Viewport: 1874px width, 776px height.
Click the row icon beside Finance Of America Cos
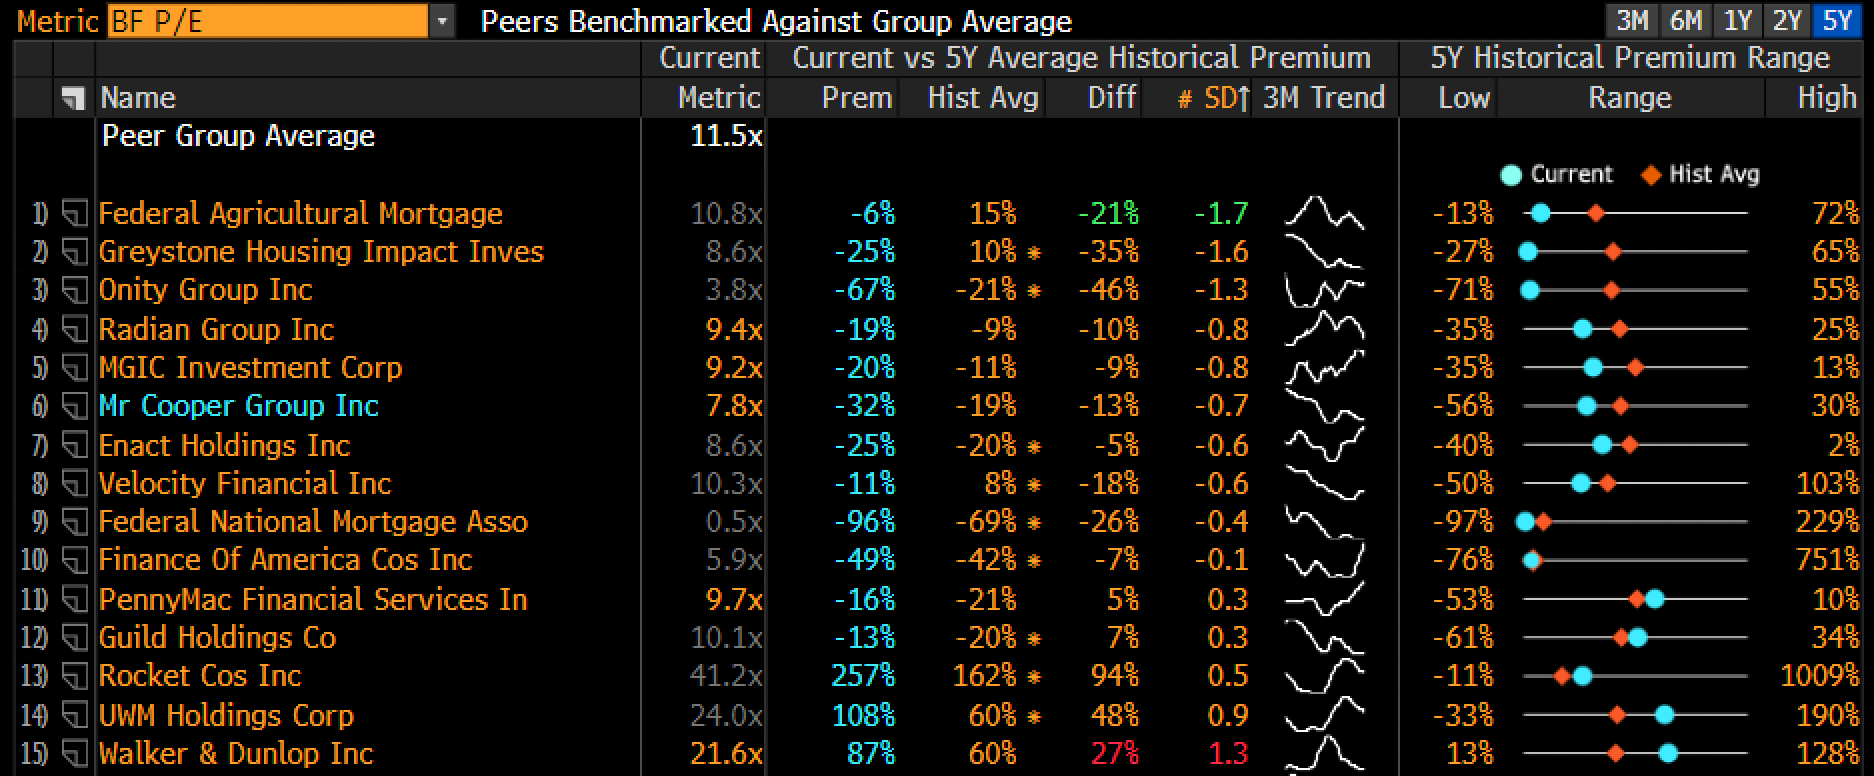coord(75,560)
